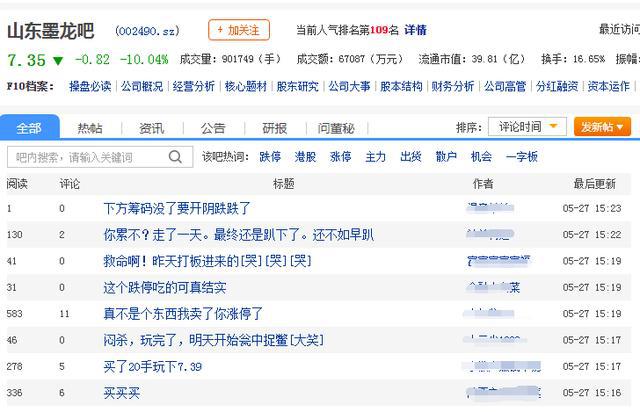This screenshot has width=640, height=412.
Task: Switch to the 全部 tab
Action: tap(30, 128)
